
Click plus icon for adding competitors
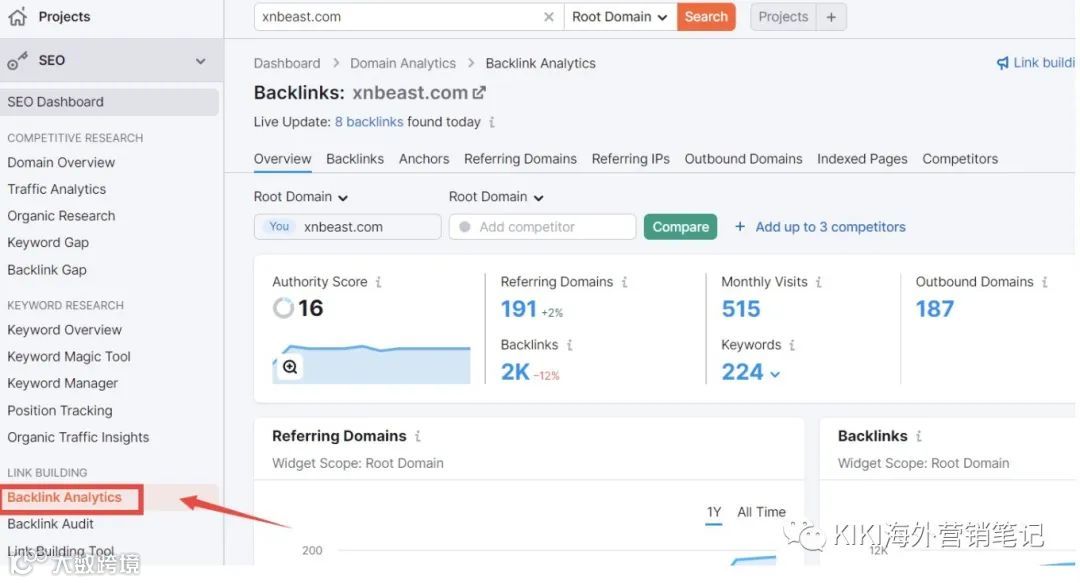740,227
